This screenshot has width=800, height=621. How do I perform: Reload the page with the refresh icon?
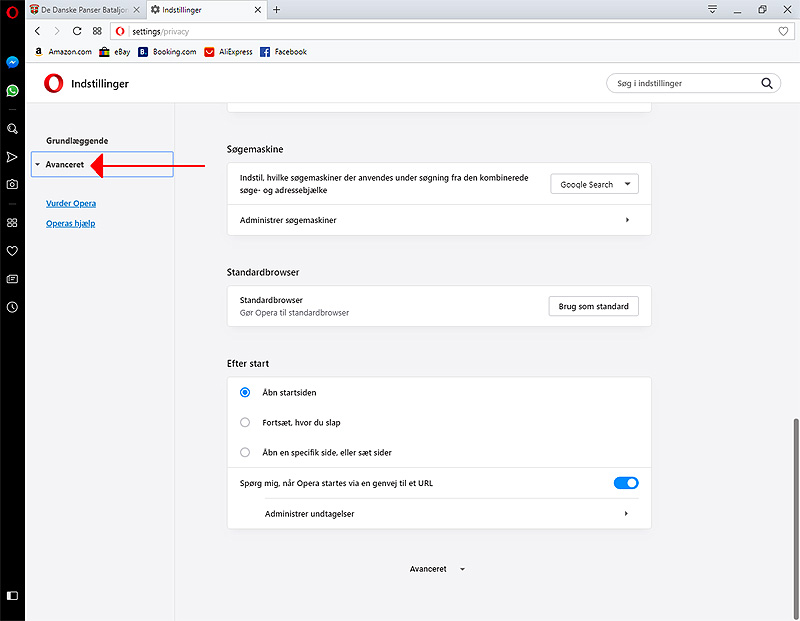point(77,31)
